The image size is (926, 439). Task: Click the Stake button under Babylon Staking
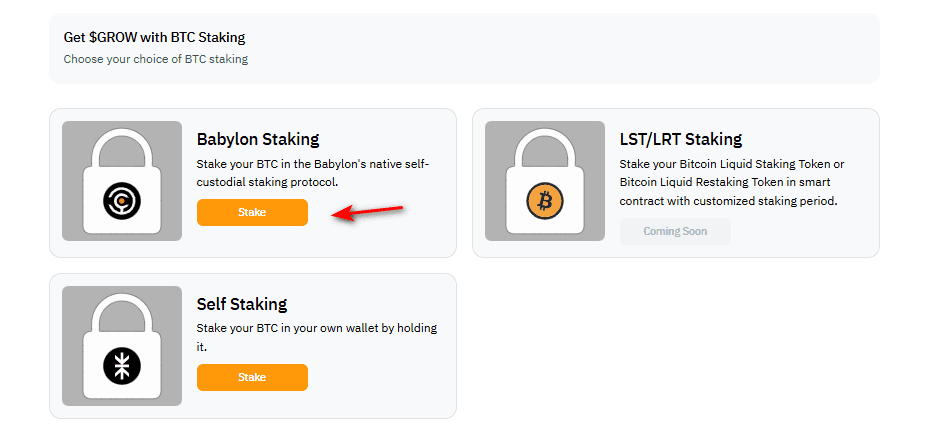252,213
